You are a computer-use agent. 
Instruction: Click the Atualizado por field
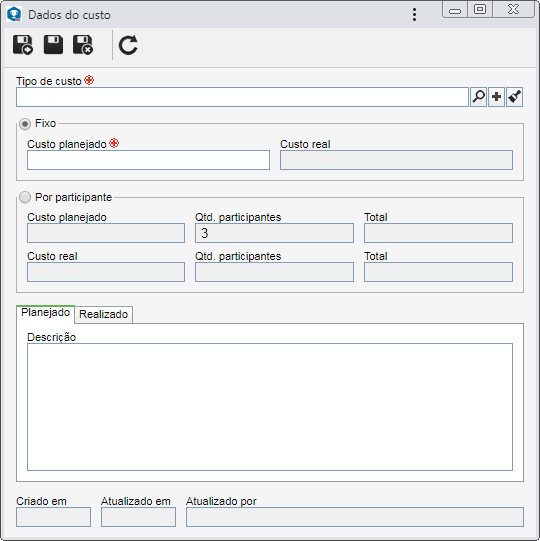(x=355, y=517)
